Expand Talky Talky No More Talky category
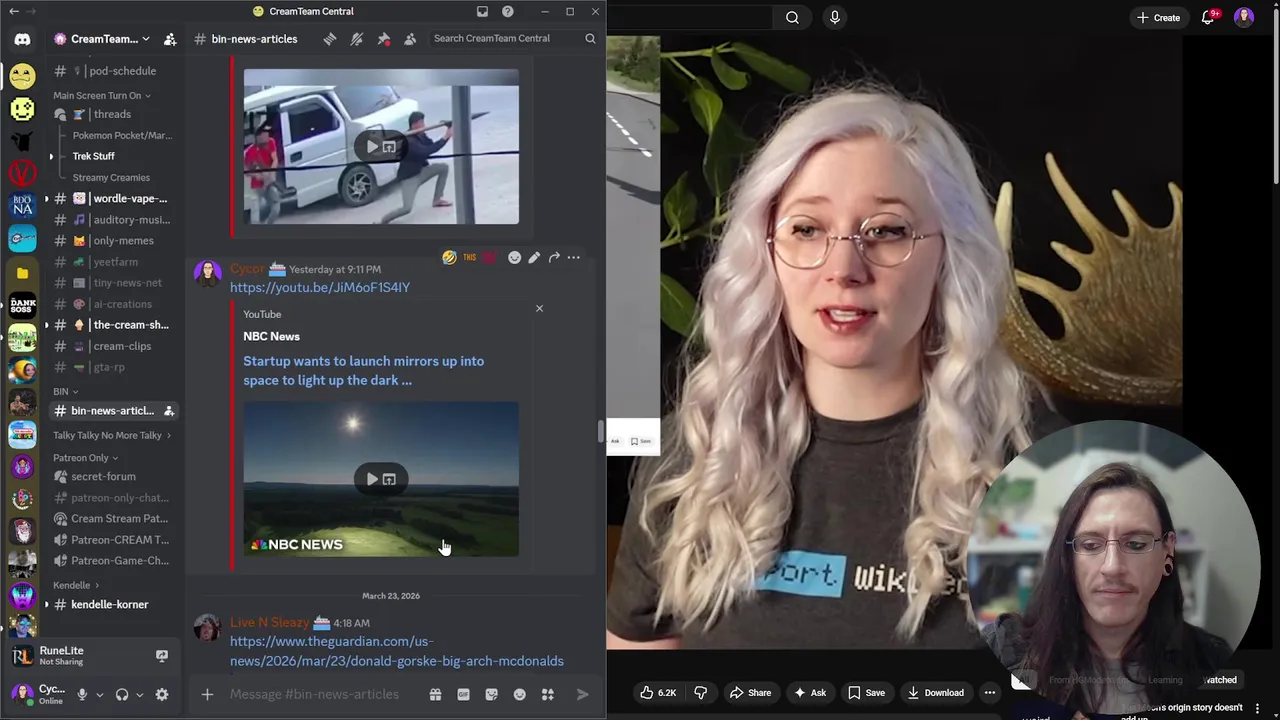1280x720 pixels. coord(111,435)
